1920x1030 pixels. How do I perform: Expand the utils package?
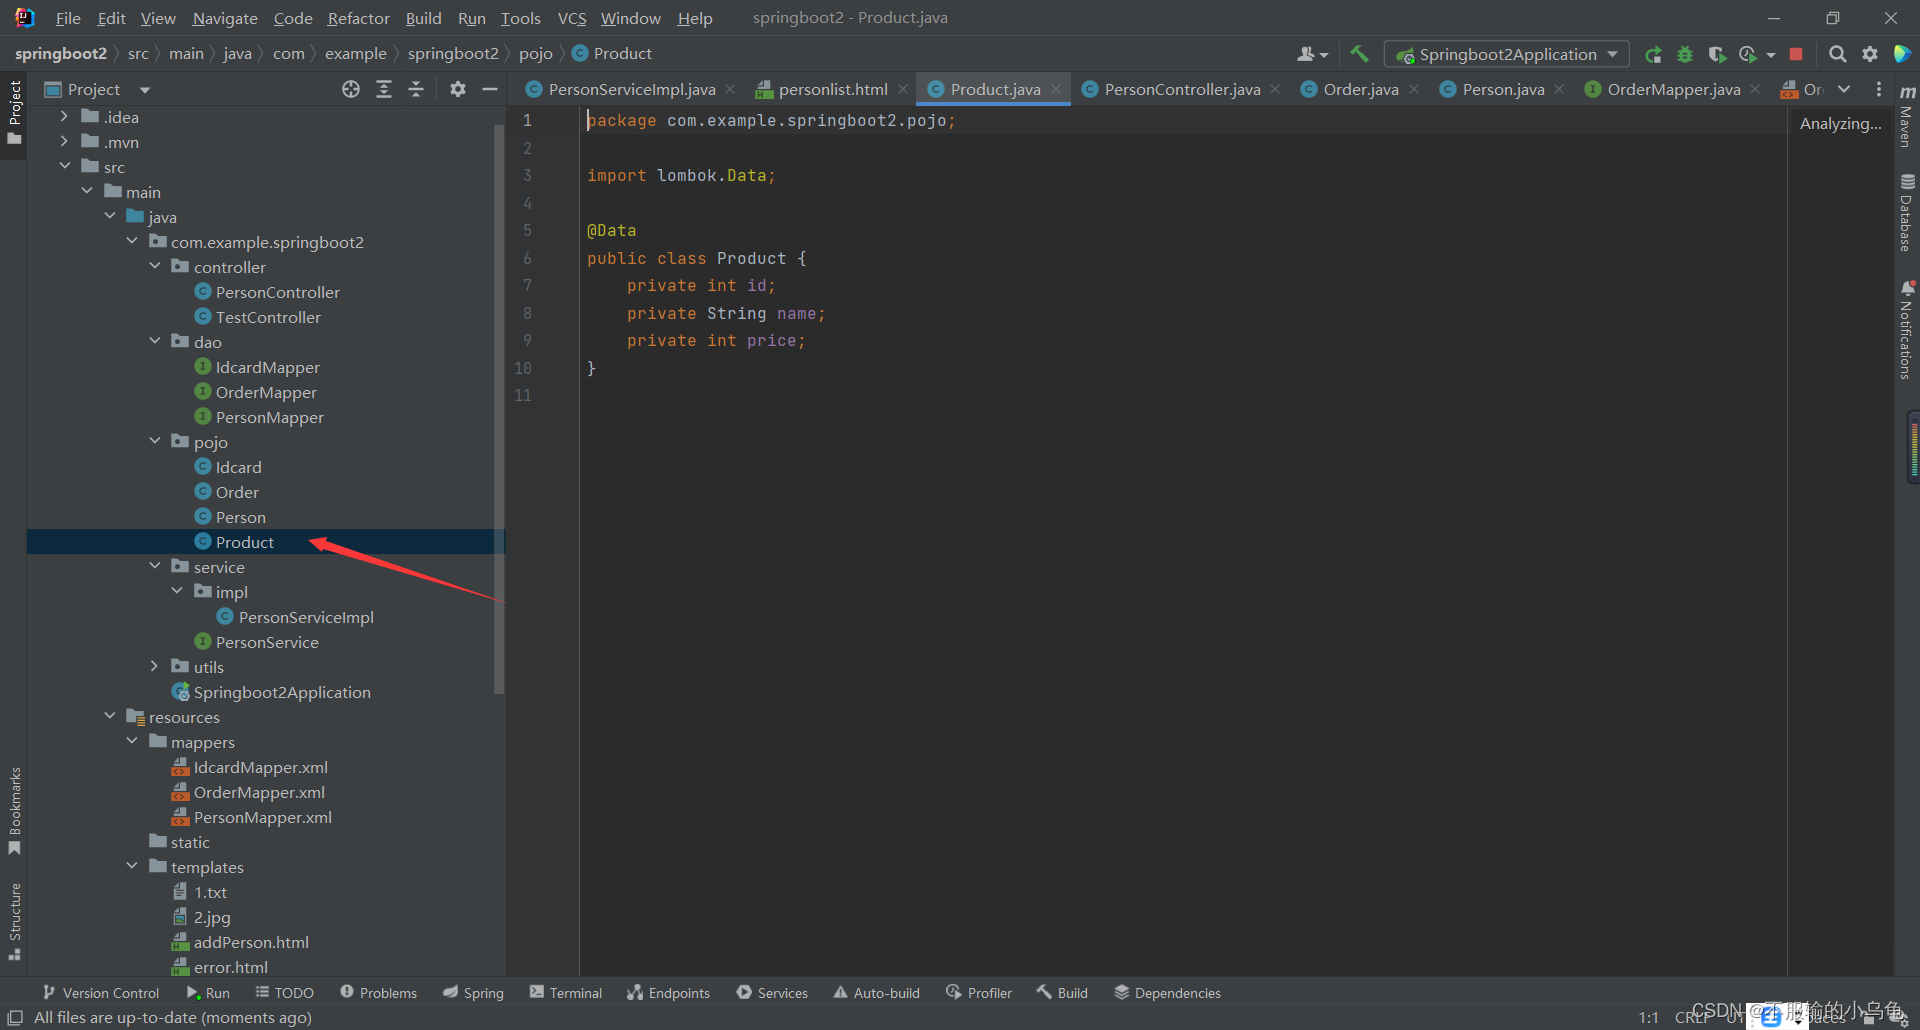pyautogui.click(x=155, y=667)
